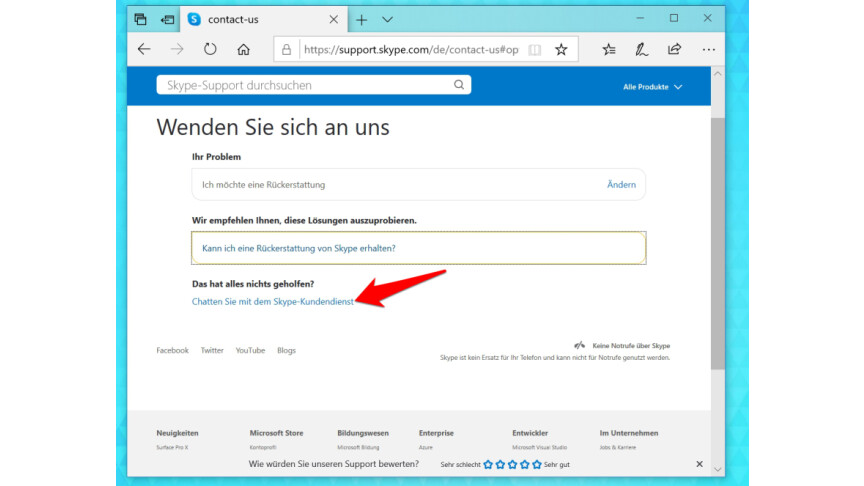Toggle reading view icon
This screenshot has width=864, height=486.
(534, 50)
